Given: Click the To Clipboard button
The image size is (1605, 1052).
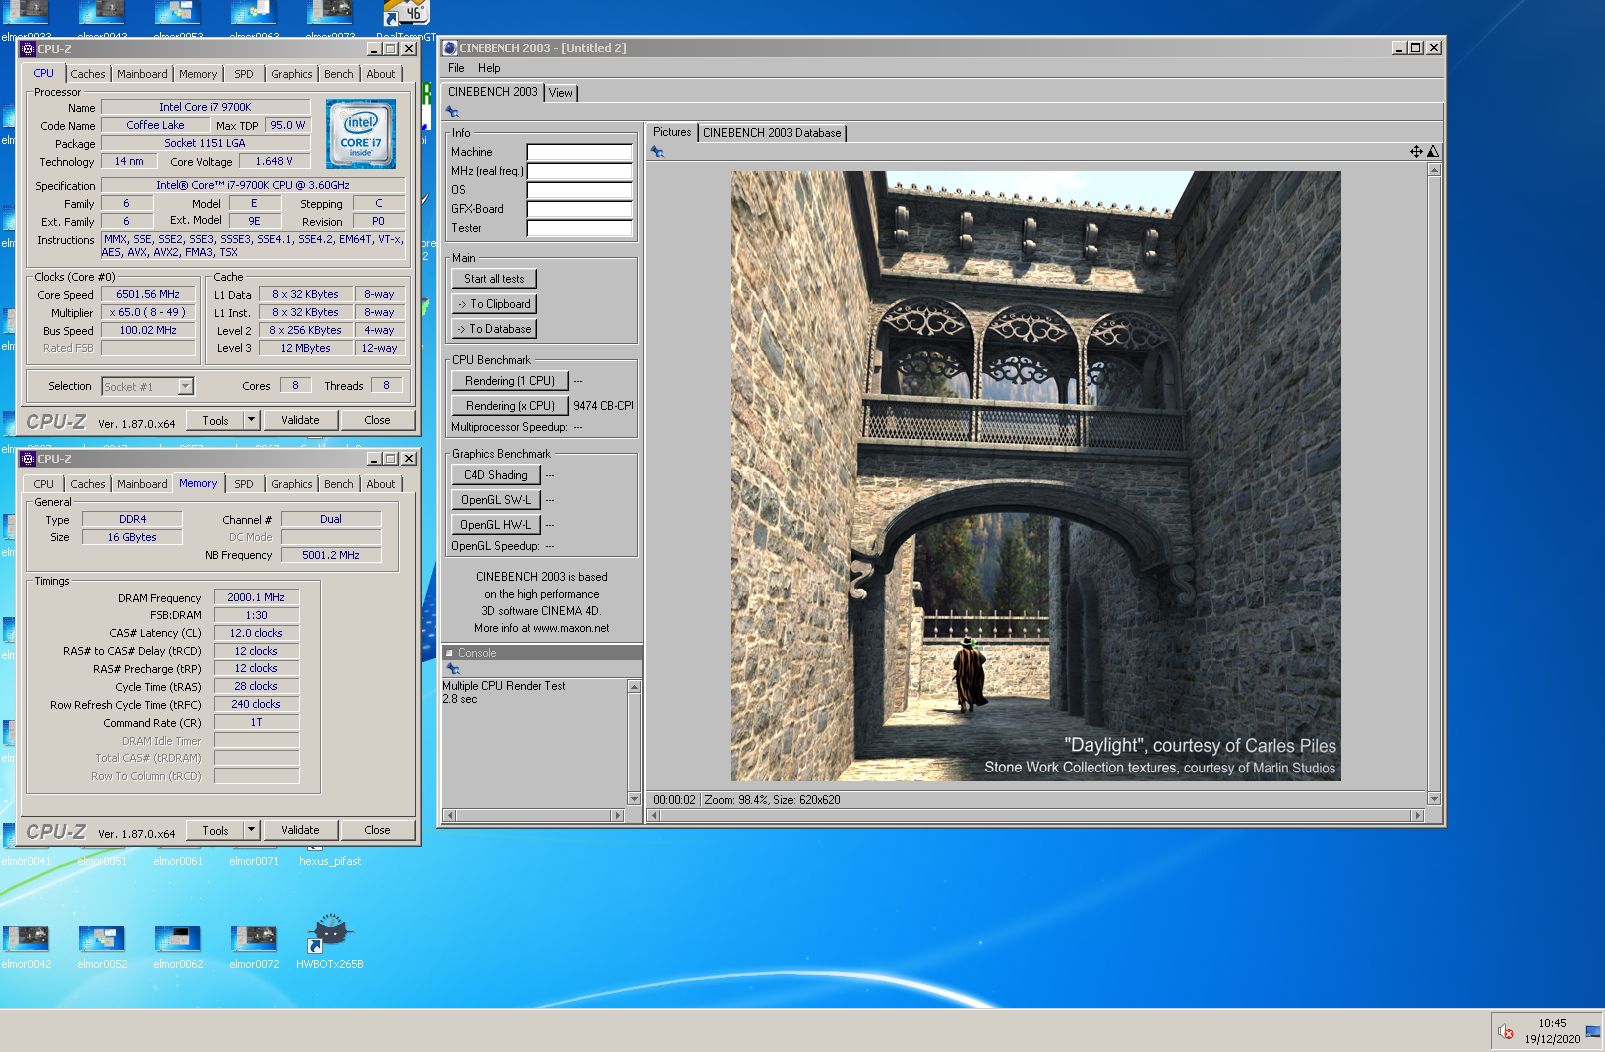Looking at the screenshot, I should pyautogui.click(x=494, y=304).
